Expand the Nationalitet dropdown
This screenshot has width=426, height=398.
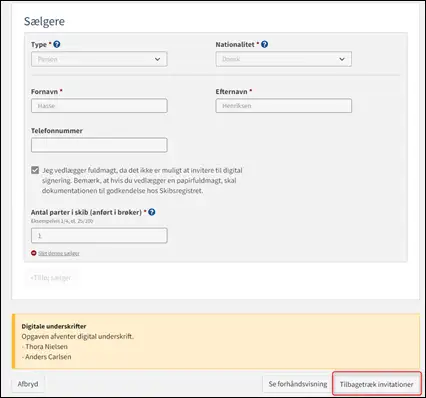coord(284,59)
